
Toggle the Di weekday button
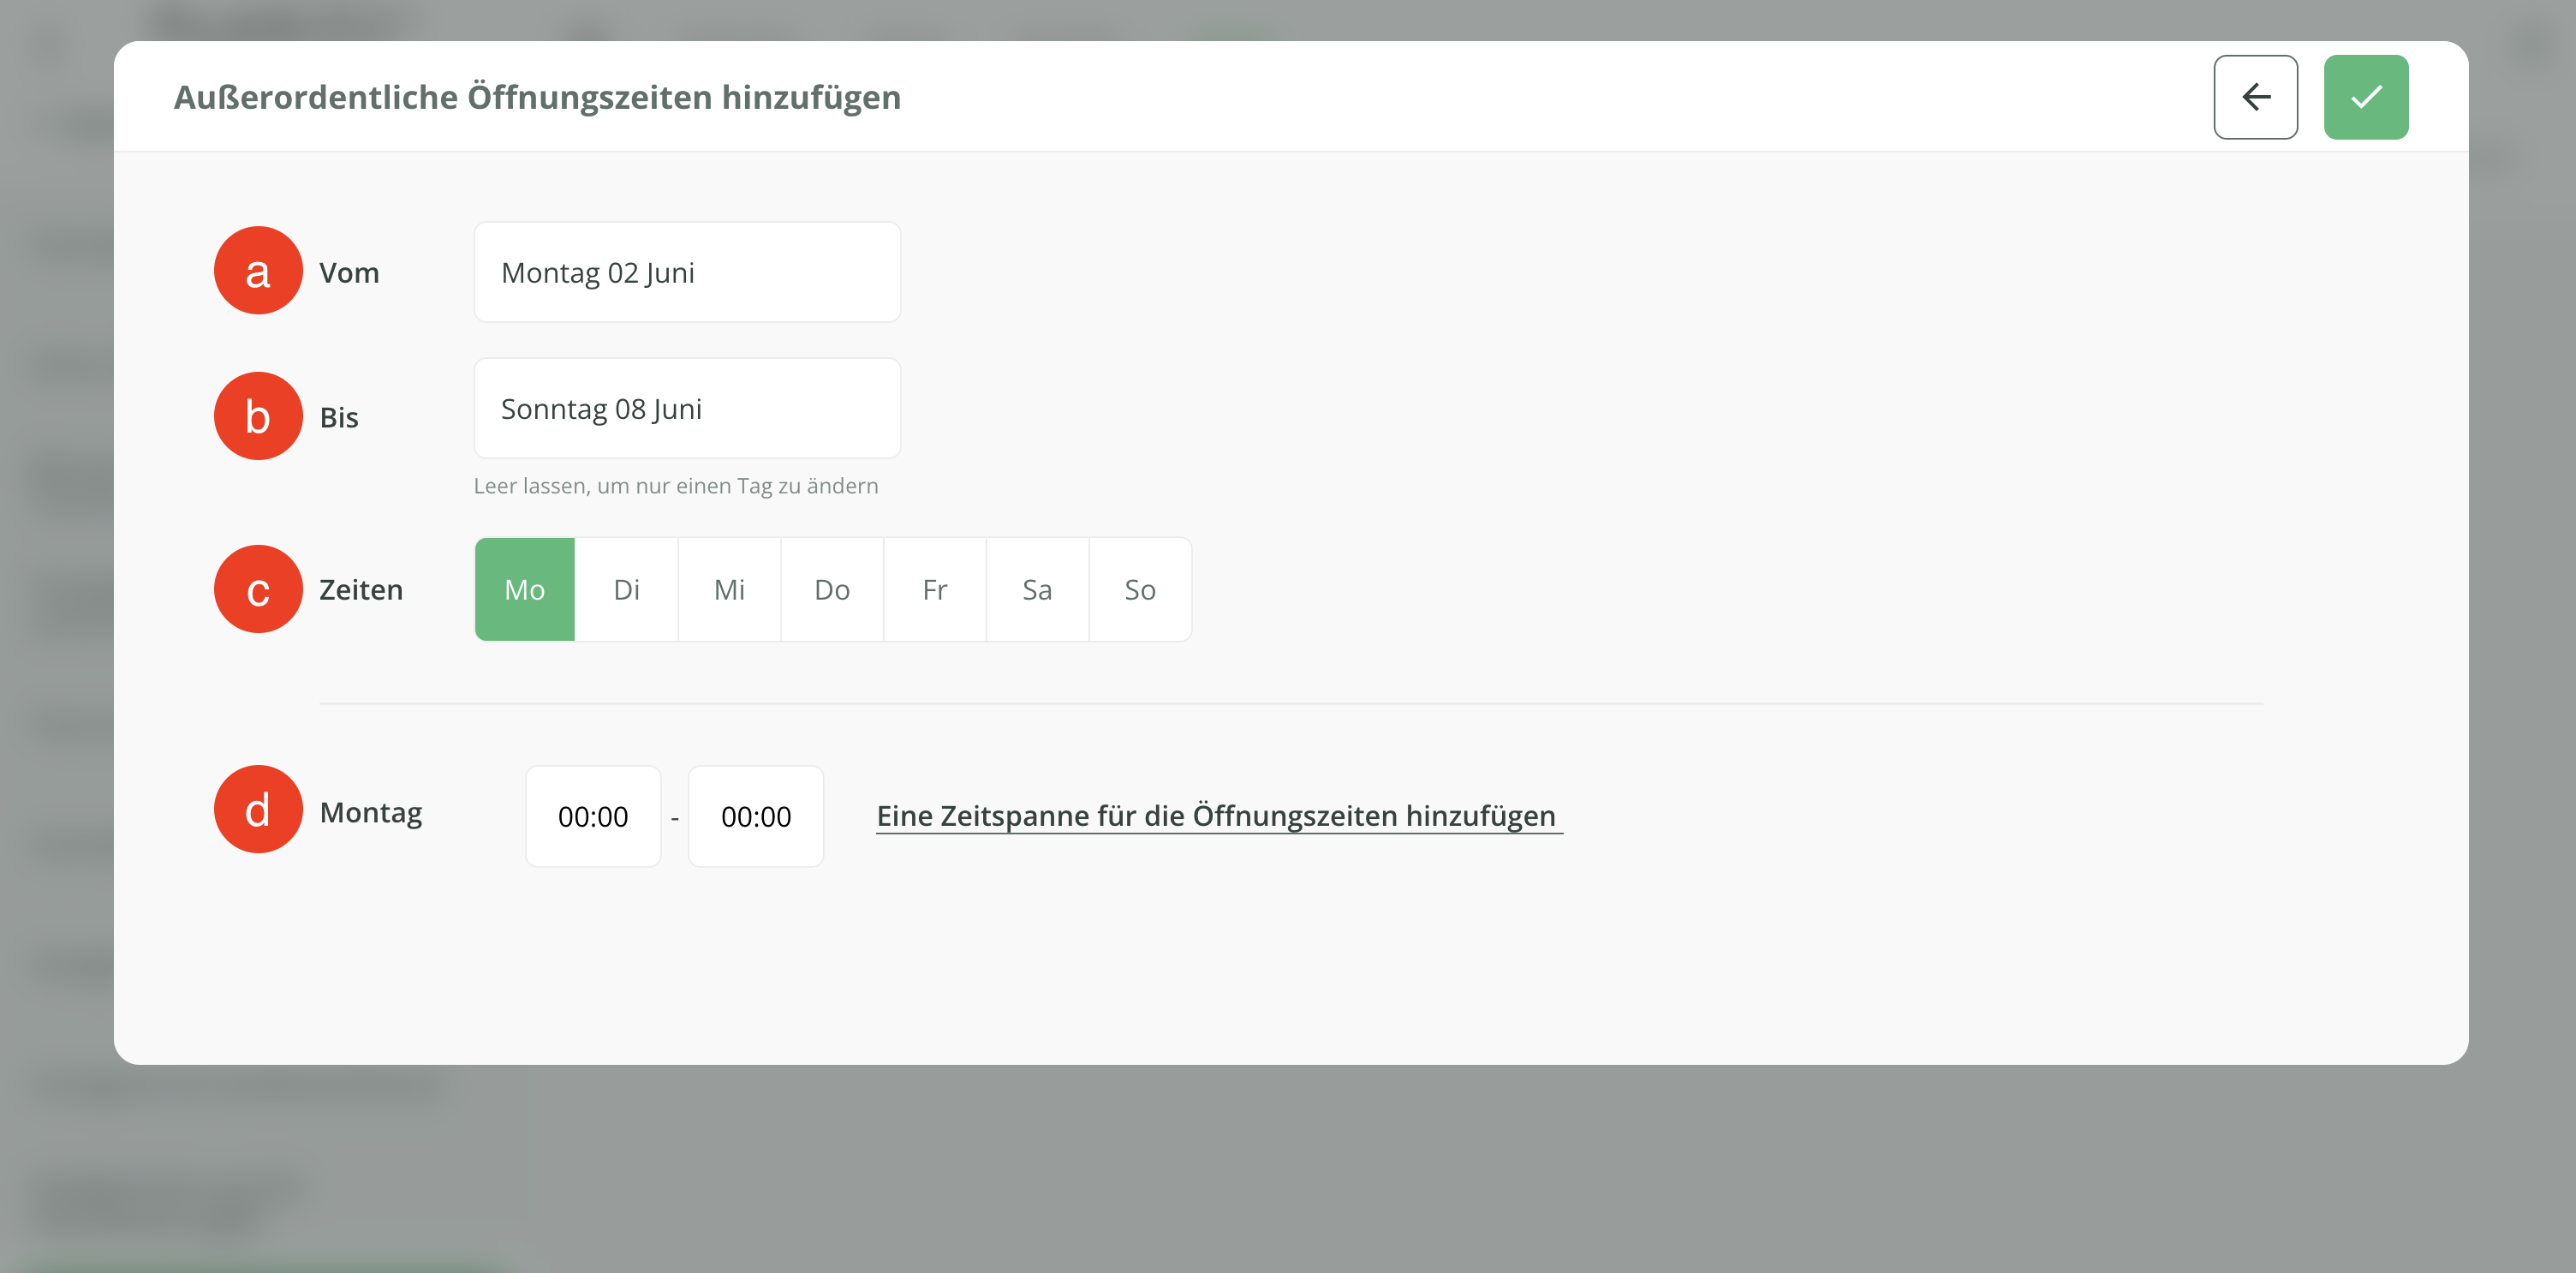pyautogui.click(x=627, y=590)
